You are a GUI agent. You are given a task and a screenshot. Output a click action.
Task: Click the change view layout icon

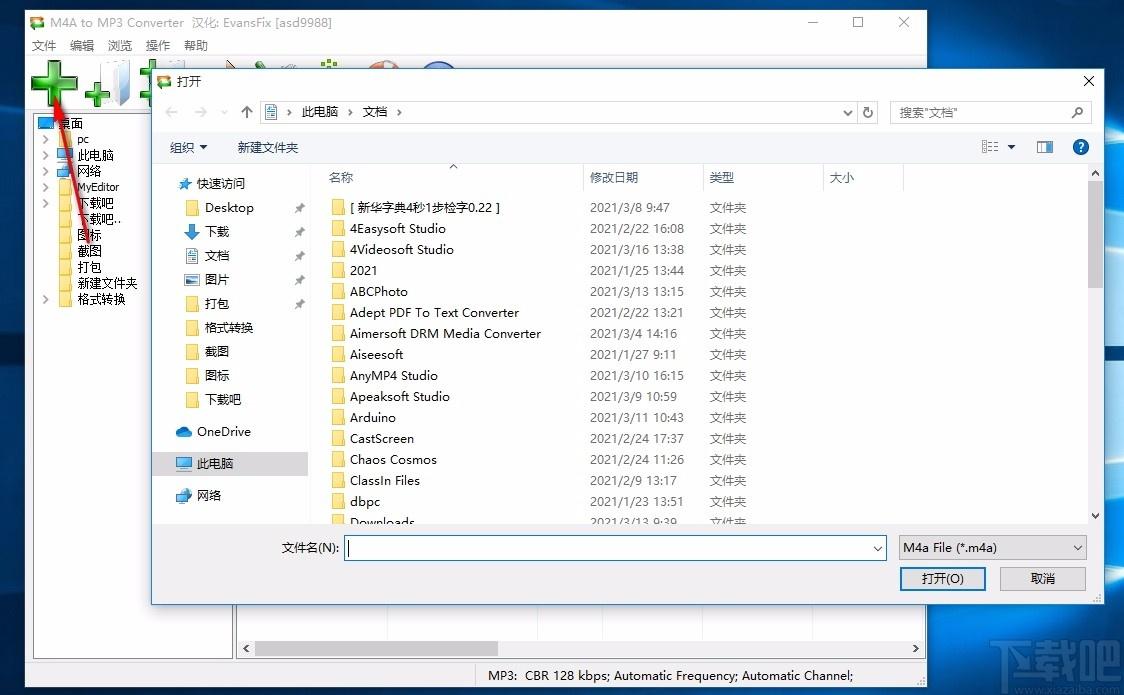(990, 147)
